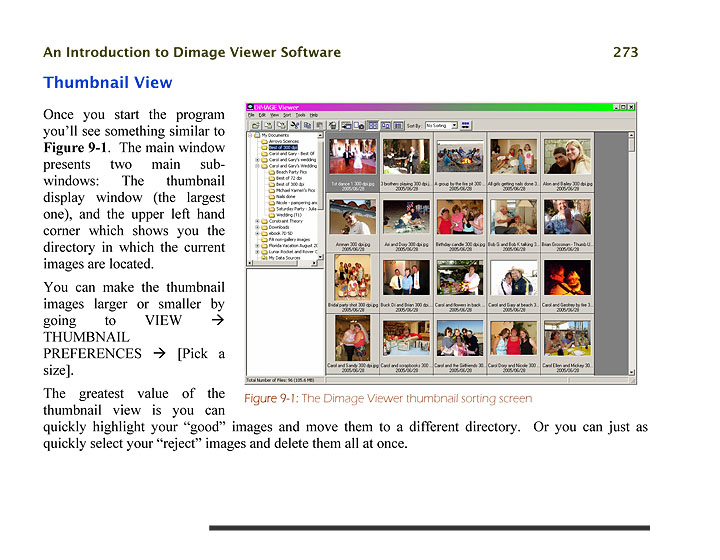Click the DiMAGE Viewer title bar icon

click(250, 107)
